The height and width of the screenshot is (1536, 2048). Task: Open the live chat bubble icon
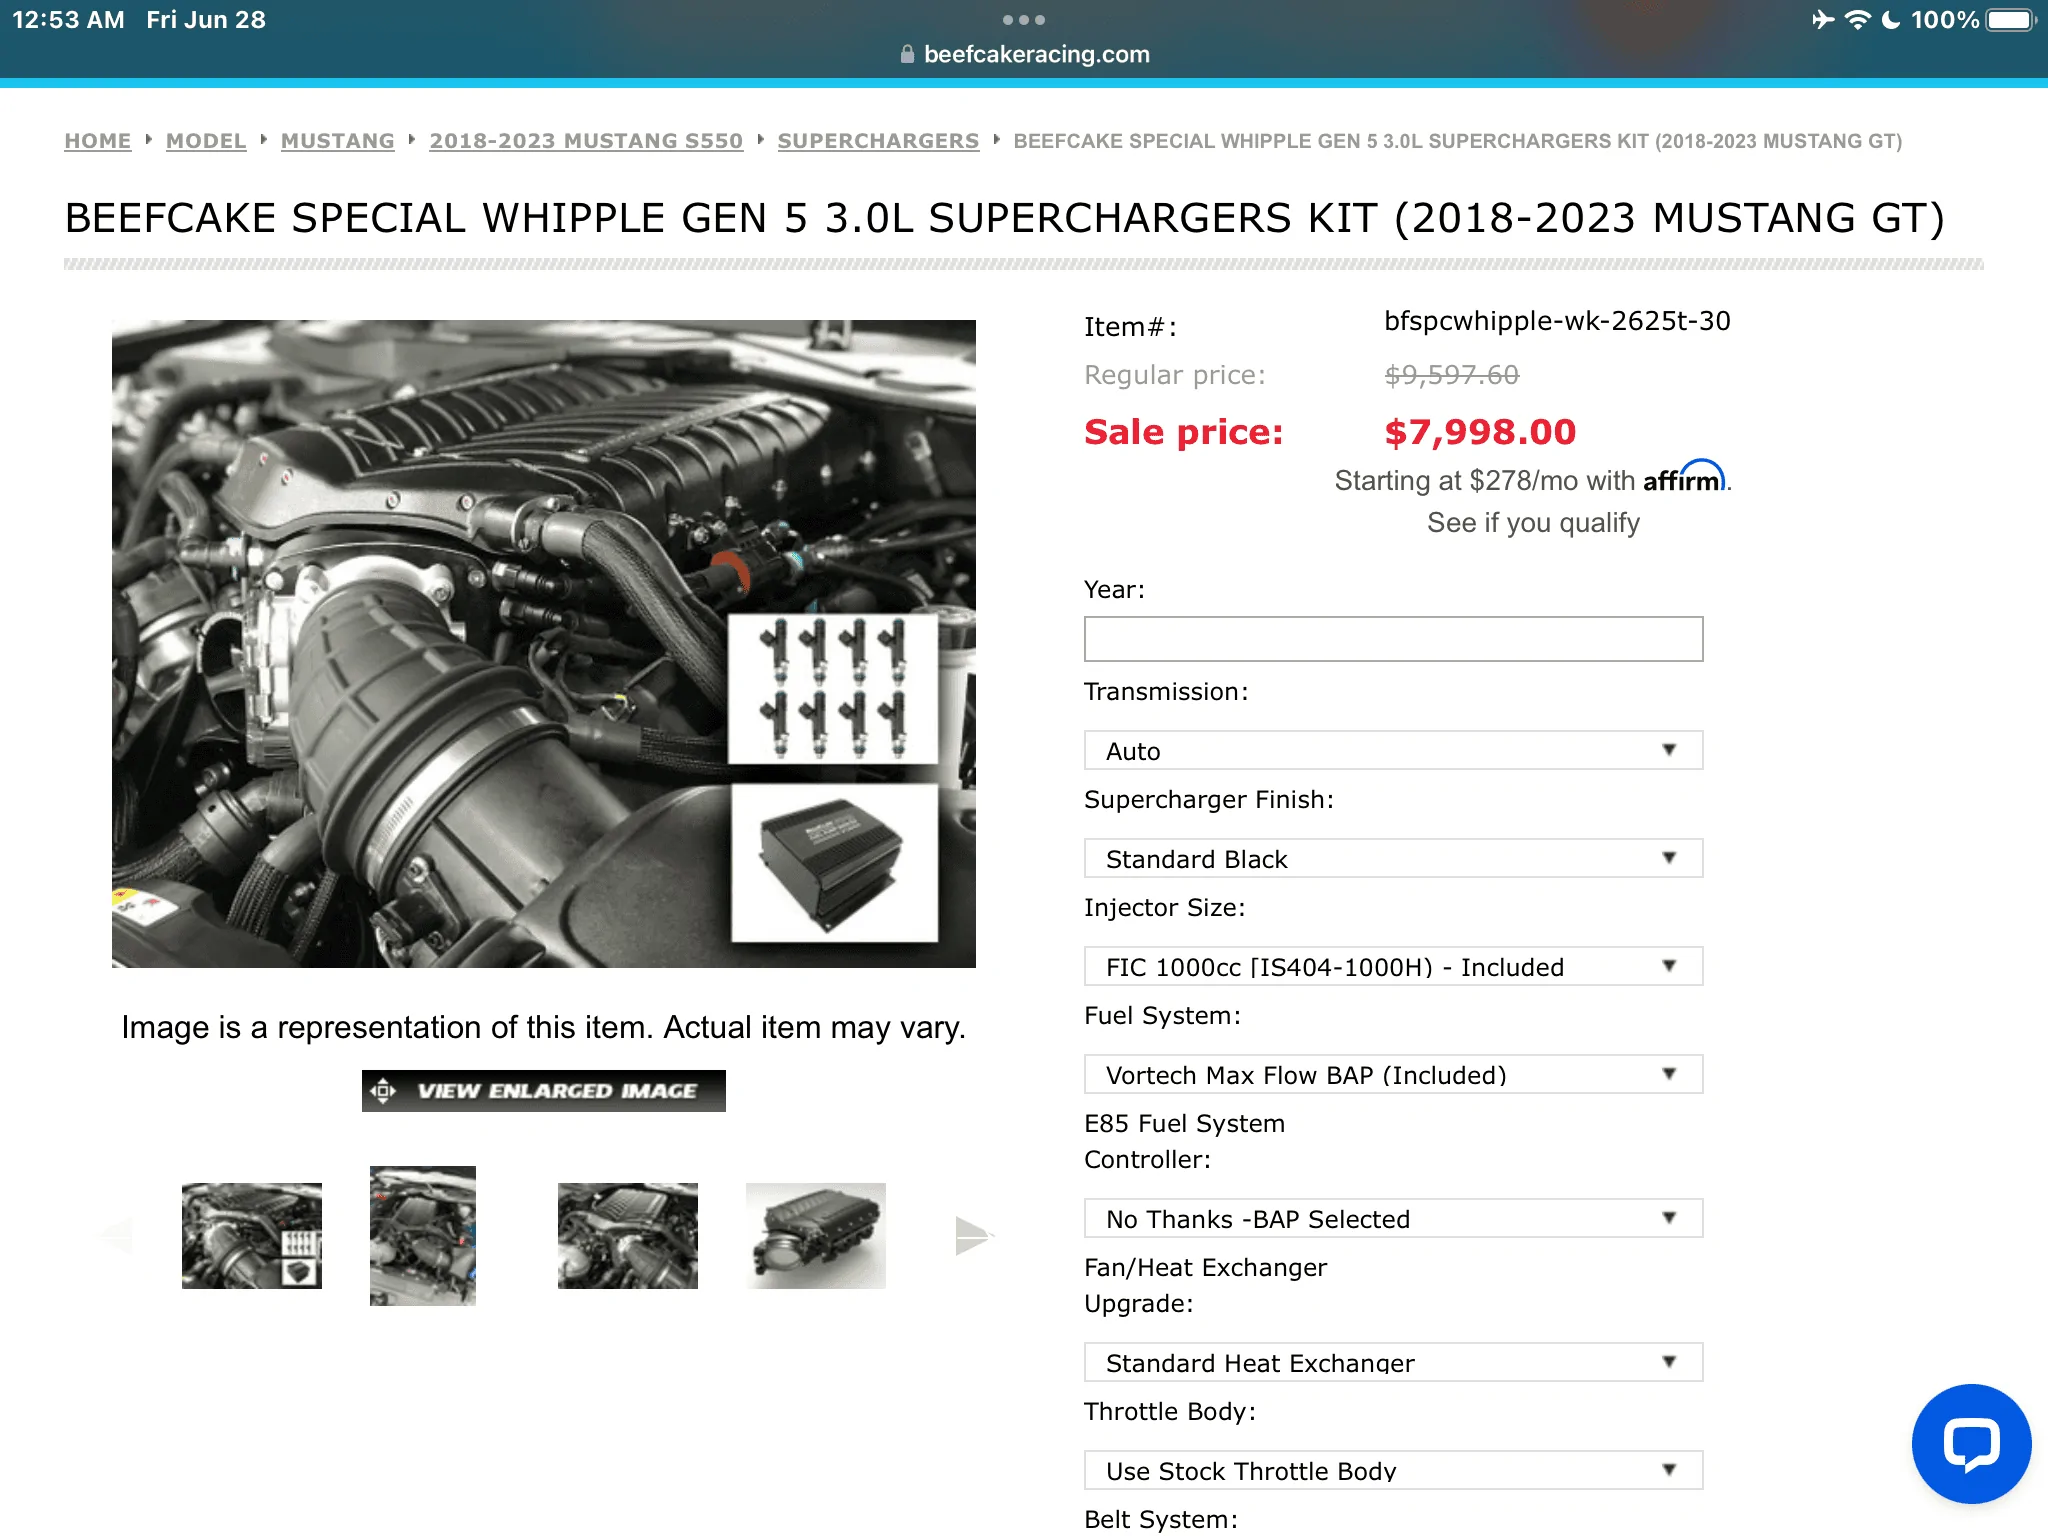coord(1971,1443)
